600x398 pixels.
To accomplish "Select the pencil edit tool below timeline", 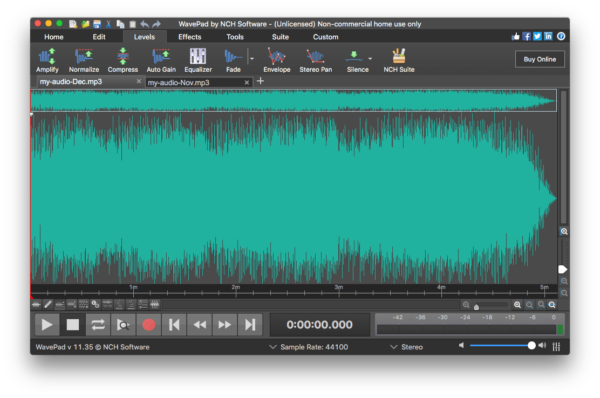I will tap(48, 305).
